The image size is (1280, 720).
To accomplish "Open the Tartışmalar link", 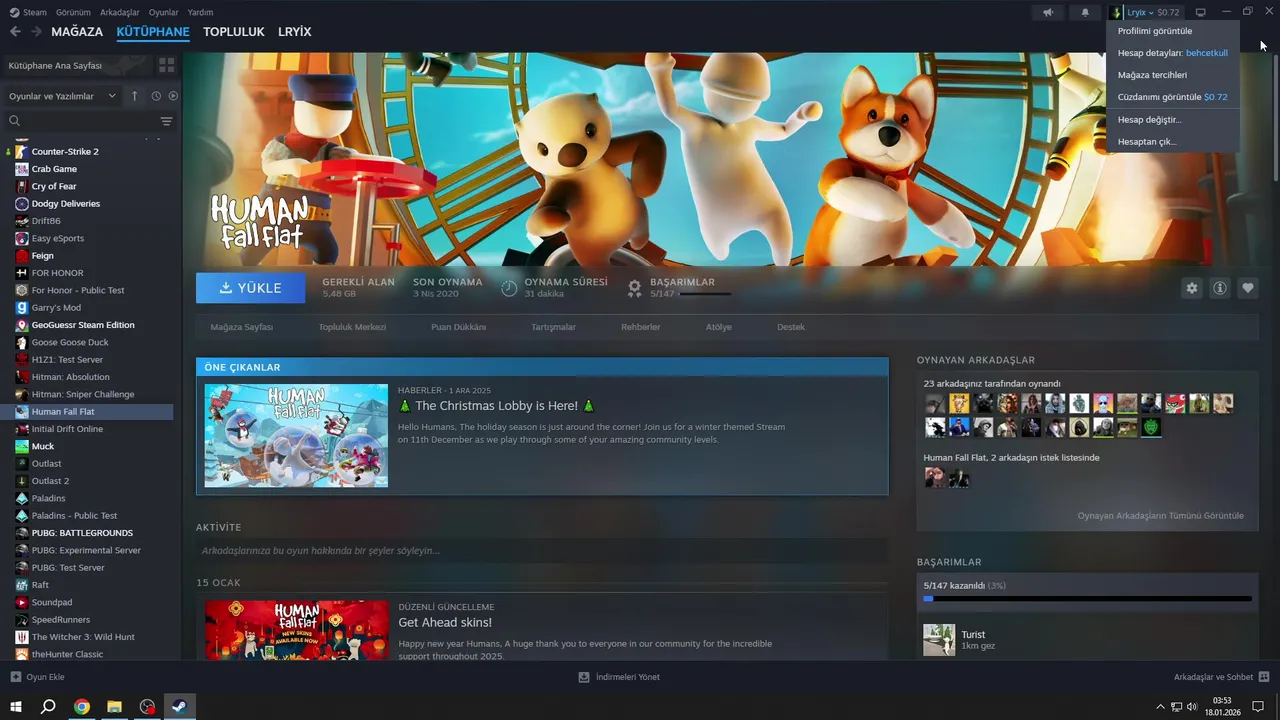I will tap(553, 327).
